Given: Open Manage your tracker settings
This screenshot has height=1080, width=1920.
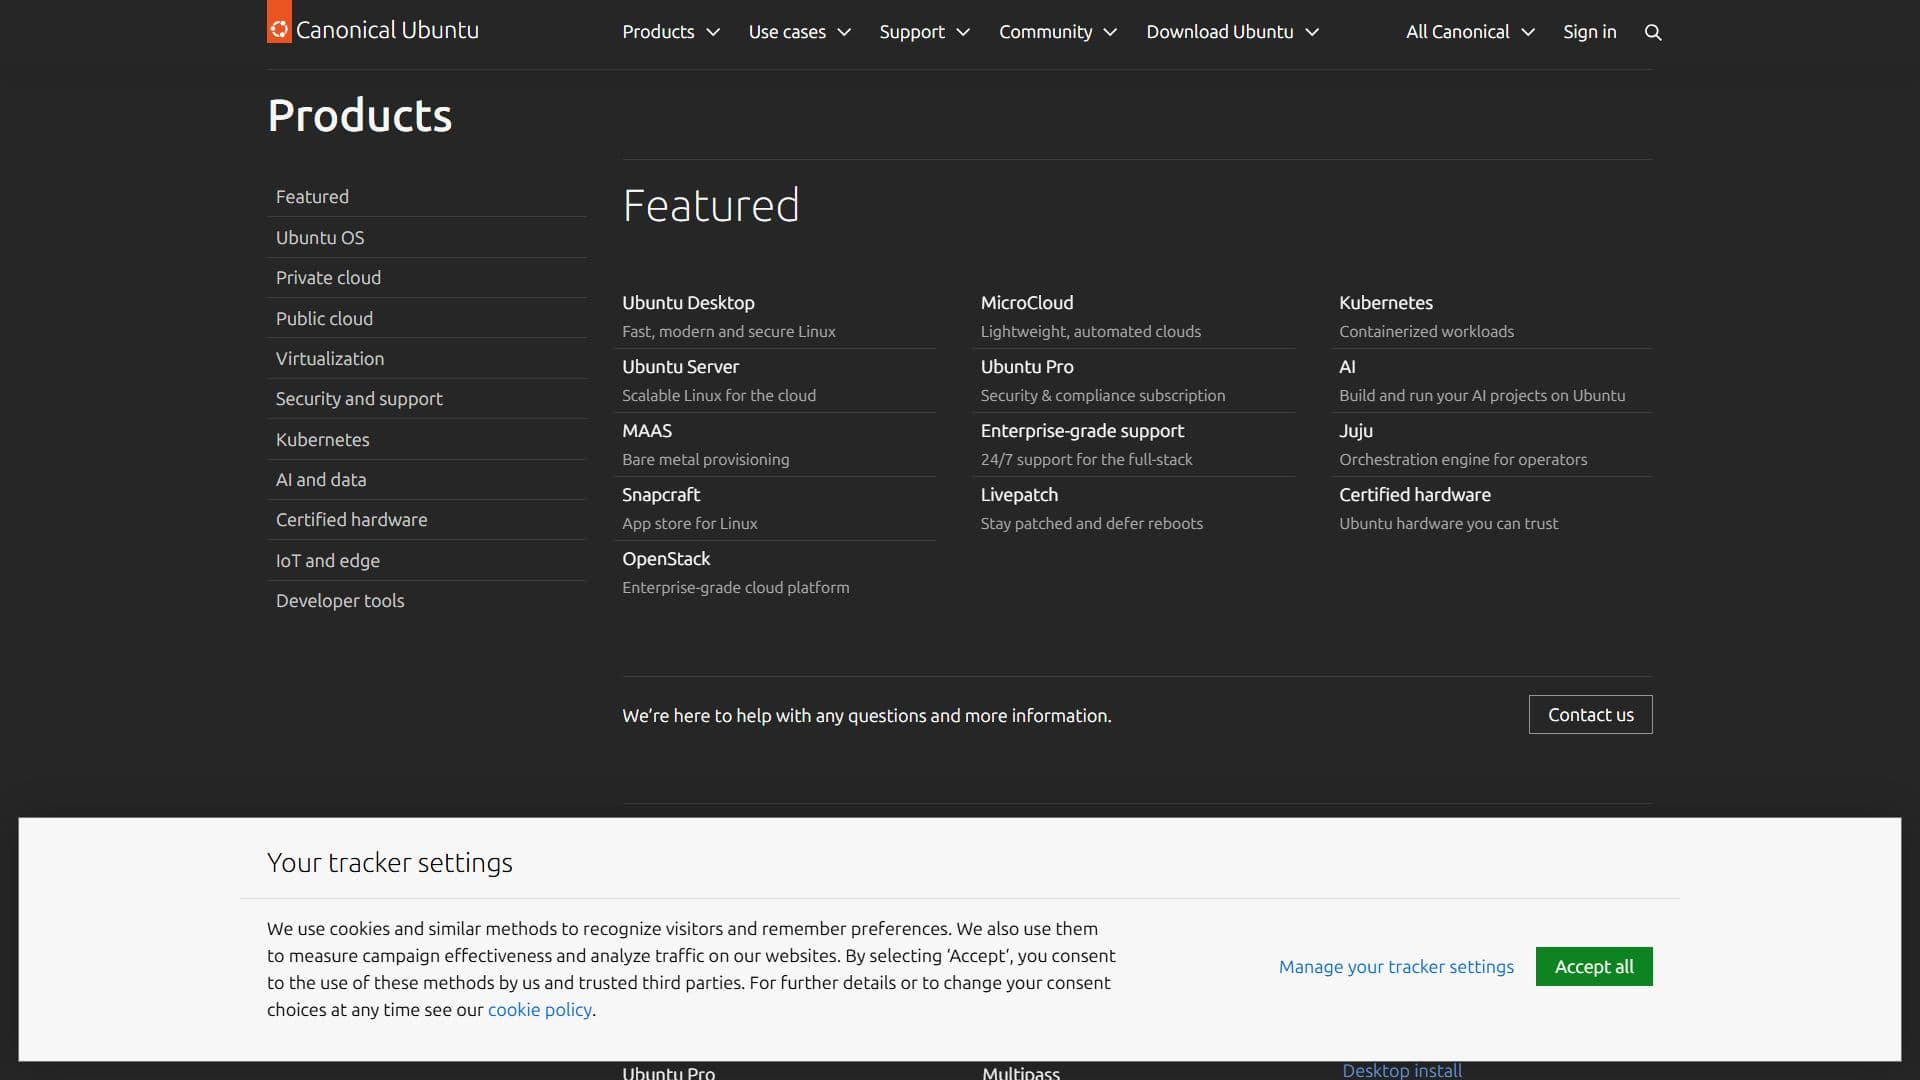Looking at the screenshot, I should point(1396,967).
